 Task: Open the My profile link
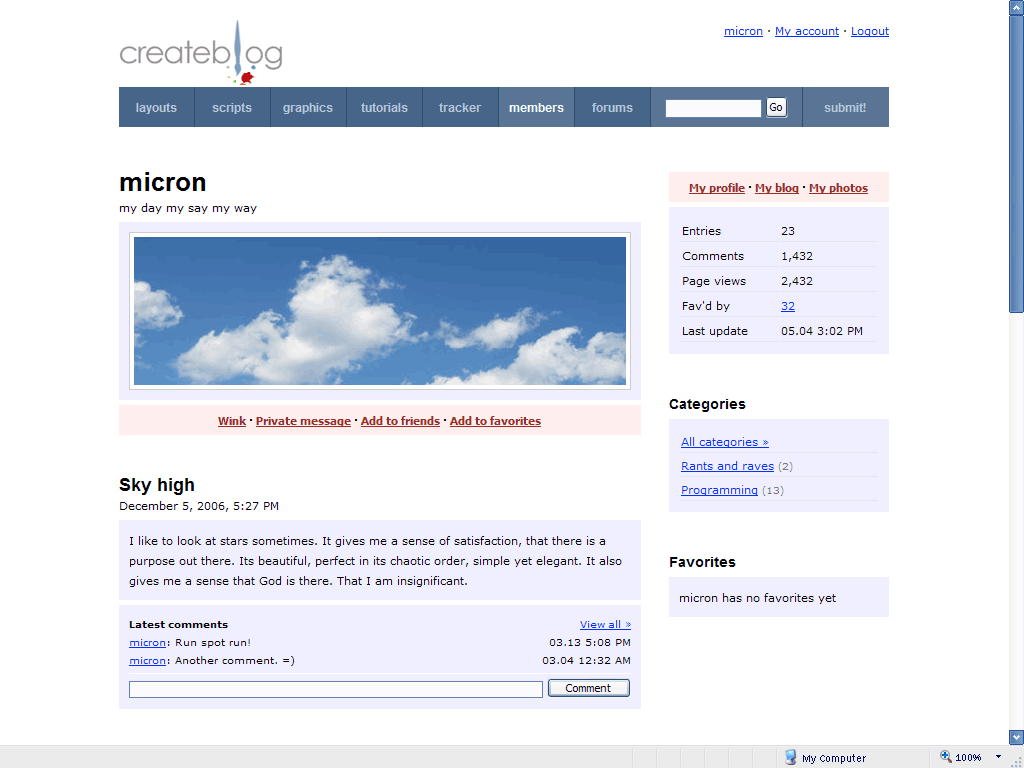[716, 188]
